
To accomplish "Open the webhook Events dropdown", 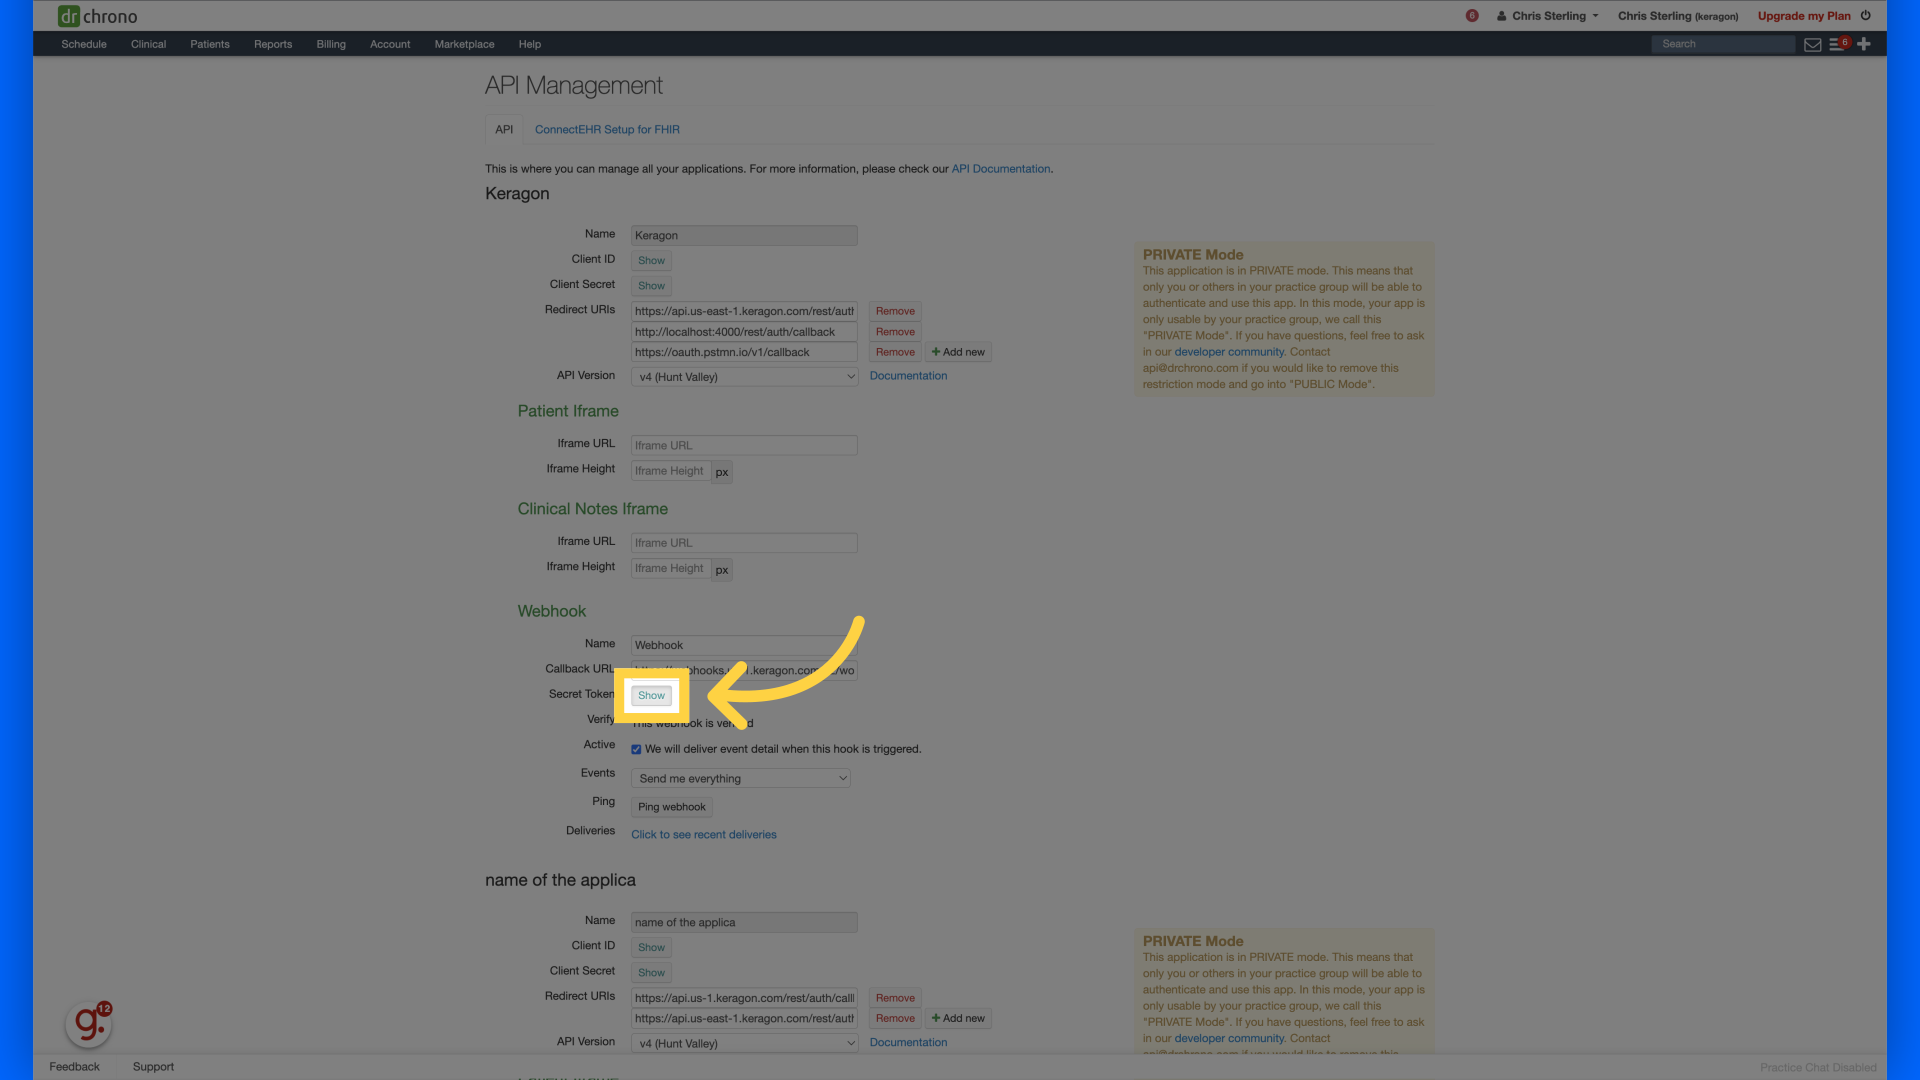I will [x=740, y=778].
